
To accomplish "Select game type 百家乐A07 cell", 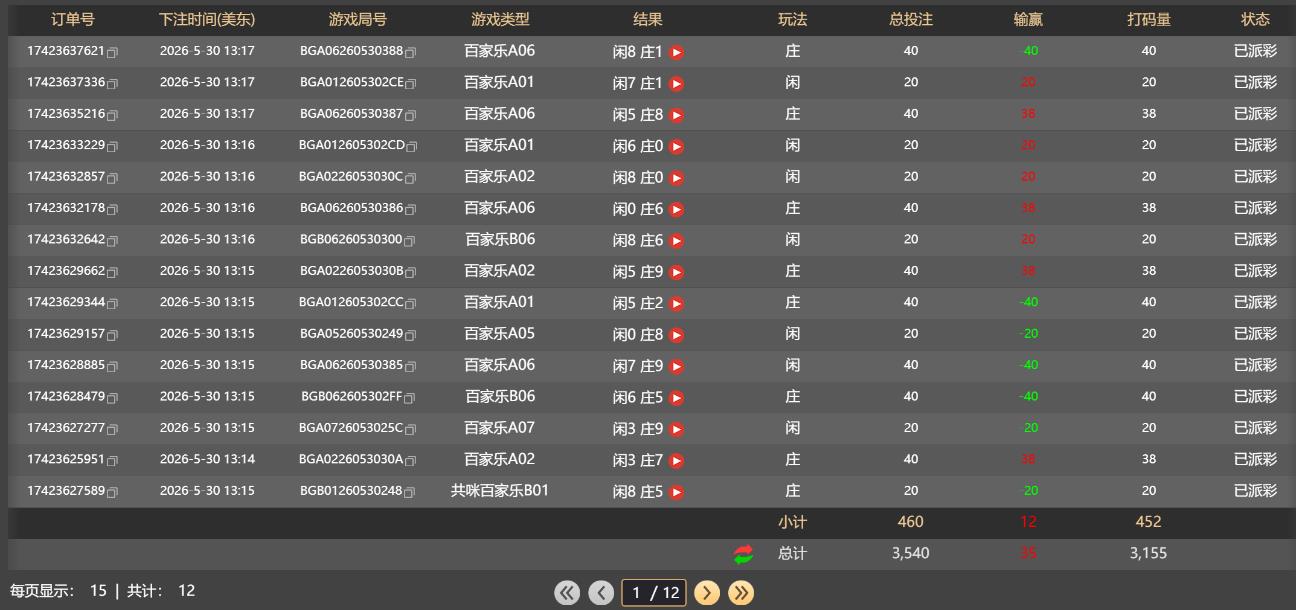I will click(x=500, y=427).
